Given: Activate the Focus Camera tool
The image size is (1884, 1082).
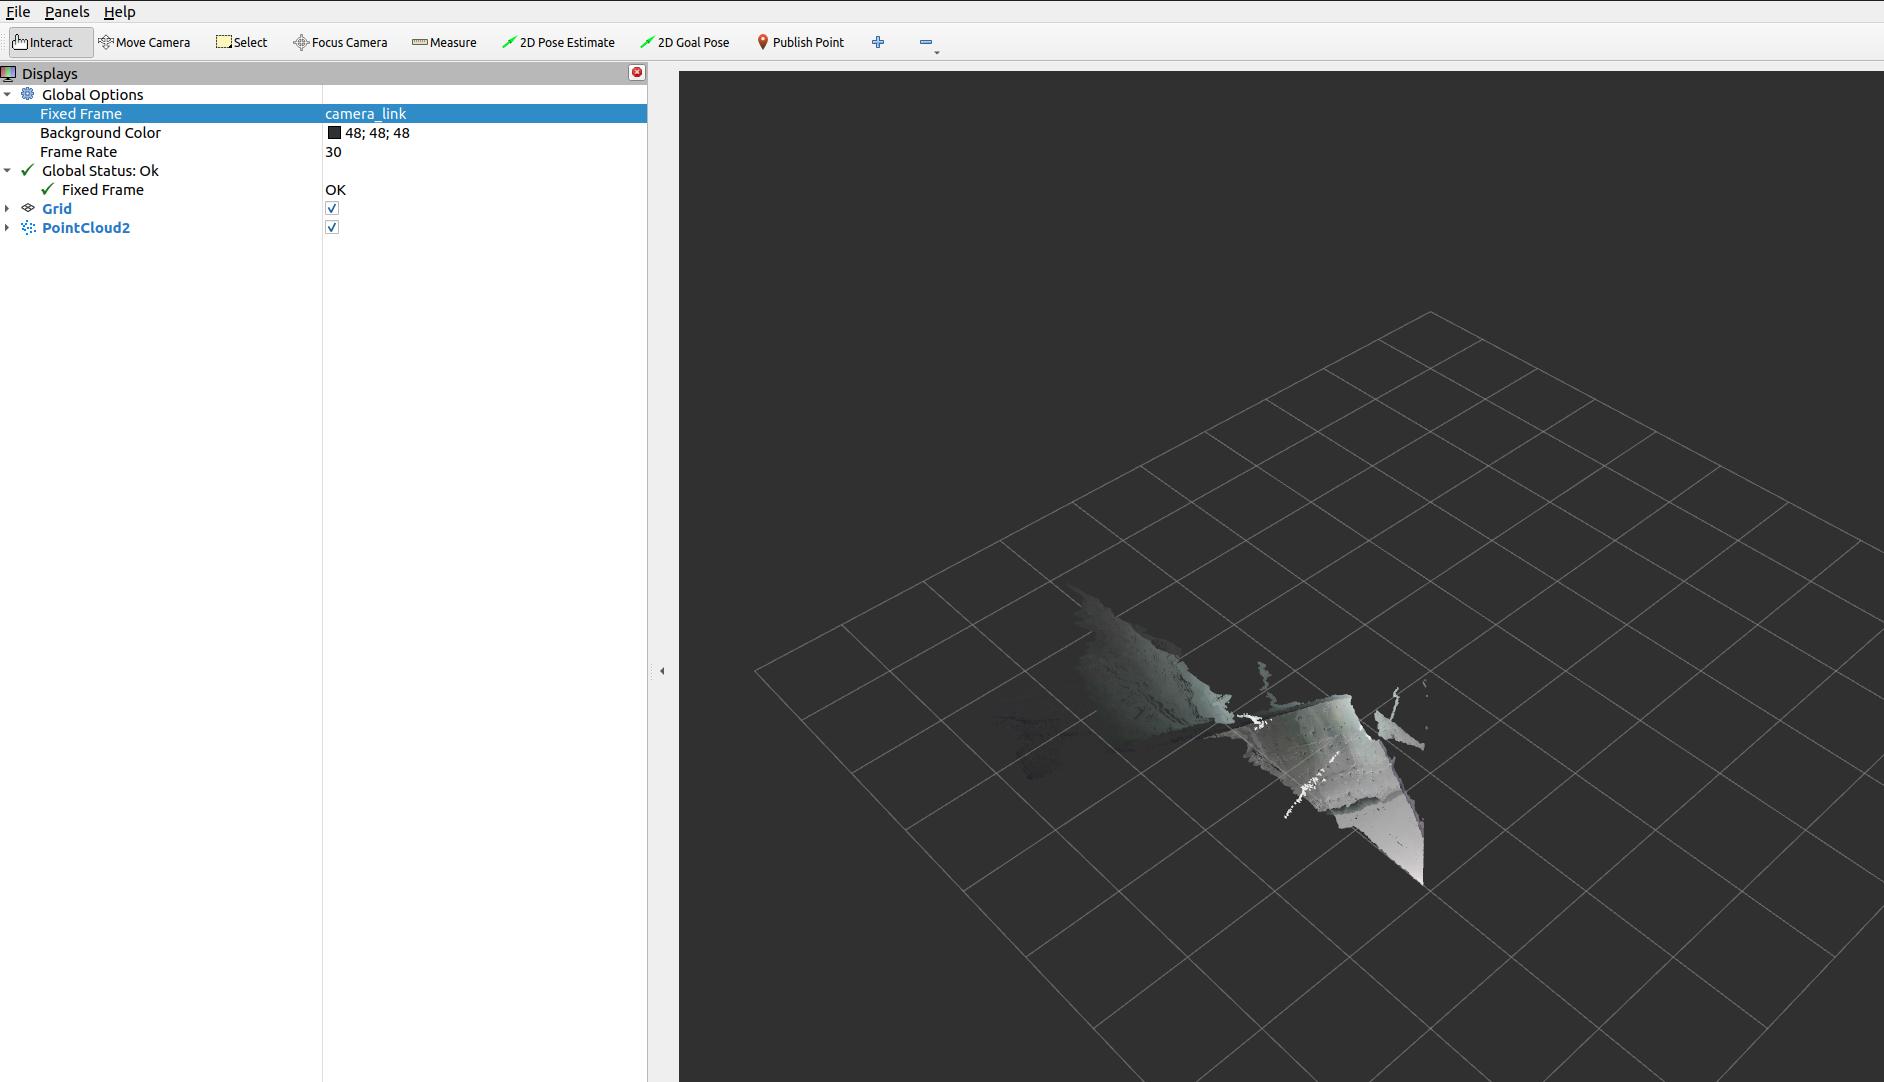Looking at the screenshot, I should click(339, 42).
